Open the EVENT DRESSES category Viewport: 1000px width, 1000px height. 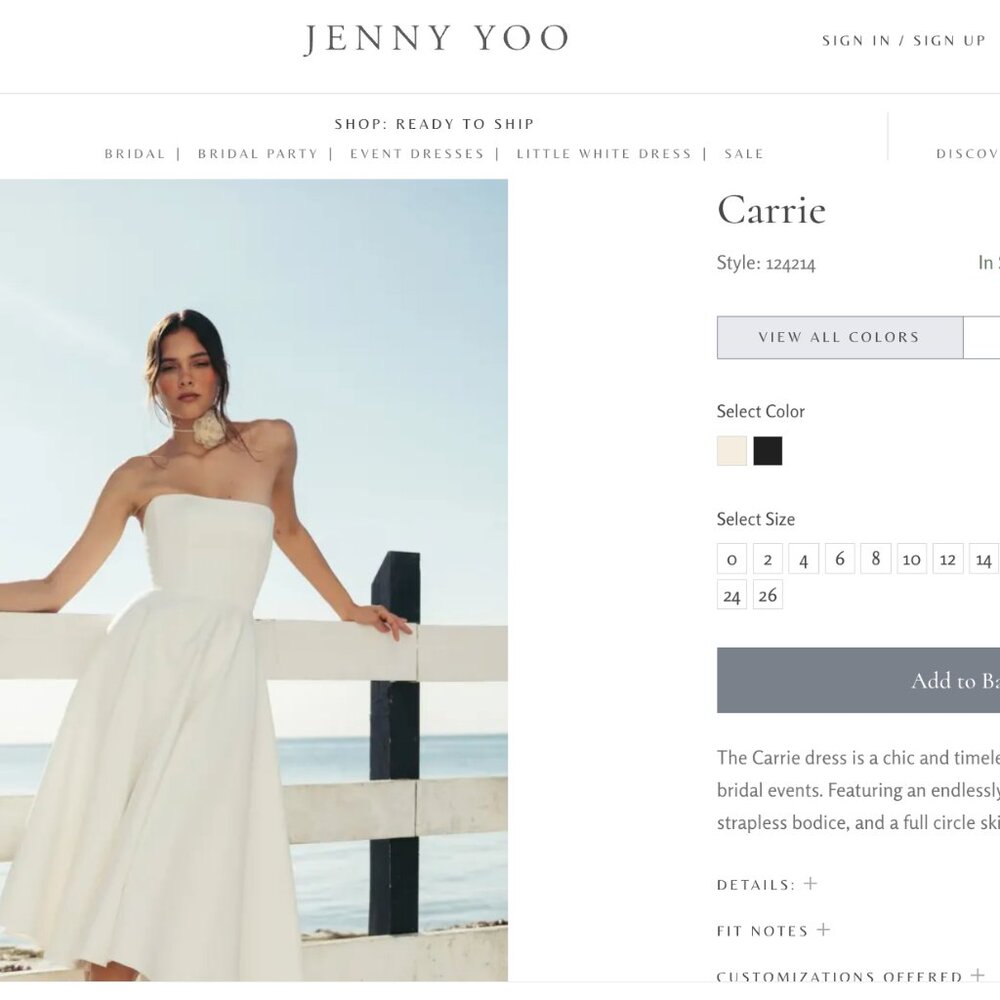[x=416, y=153]
